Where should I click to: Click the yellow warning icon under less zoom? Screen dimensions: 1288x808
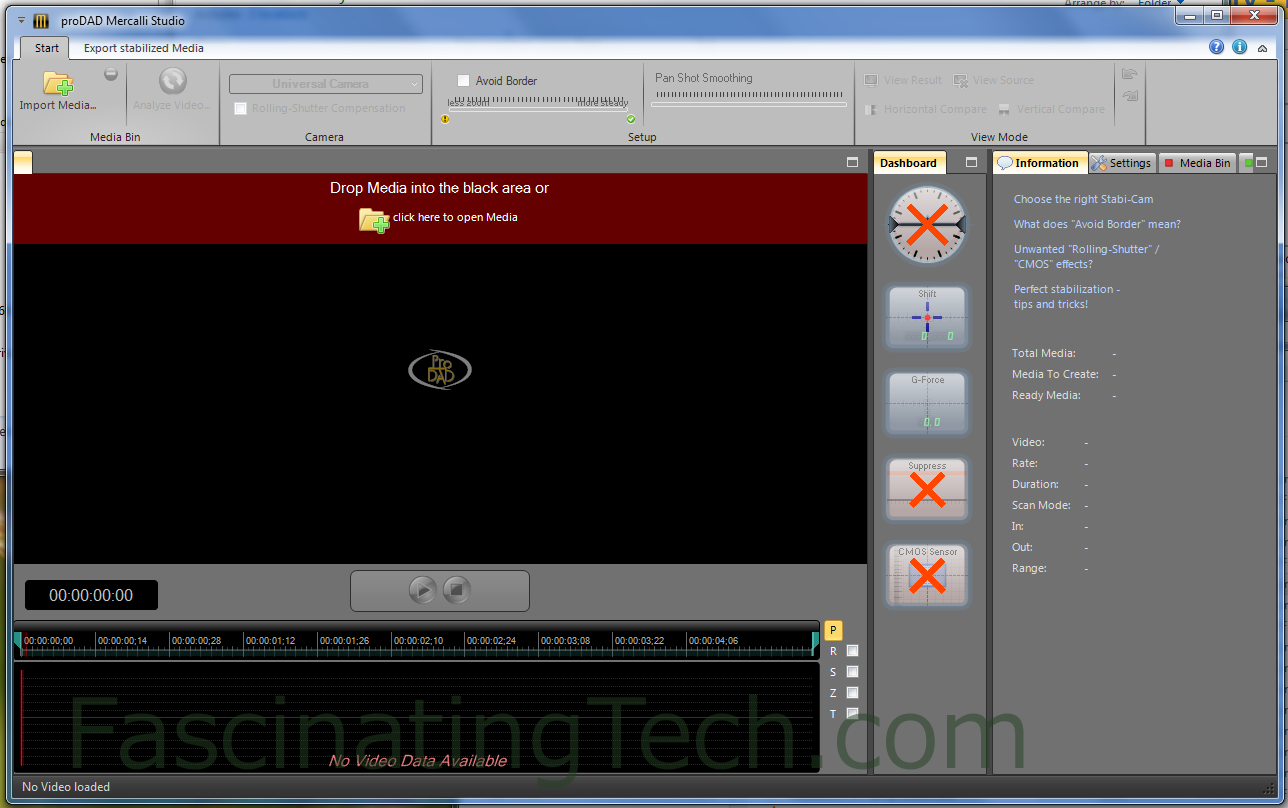click(x=445, y=119)
